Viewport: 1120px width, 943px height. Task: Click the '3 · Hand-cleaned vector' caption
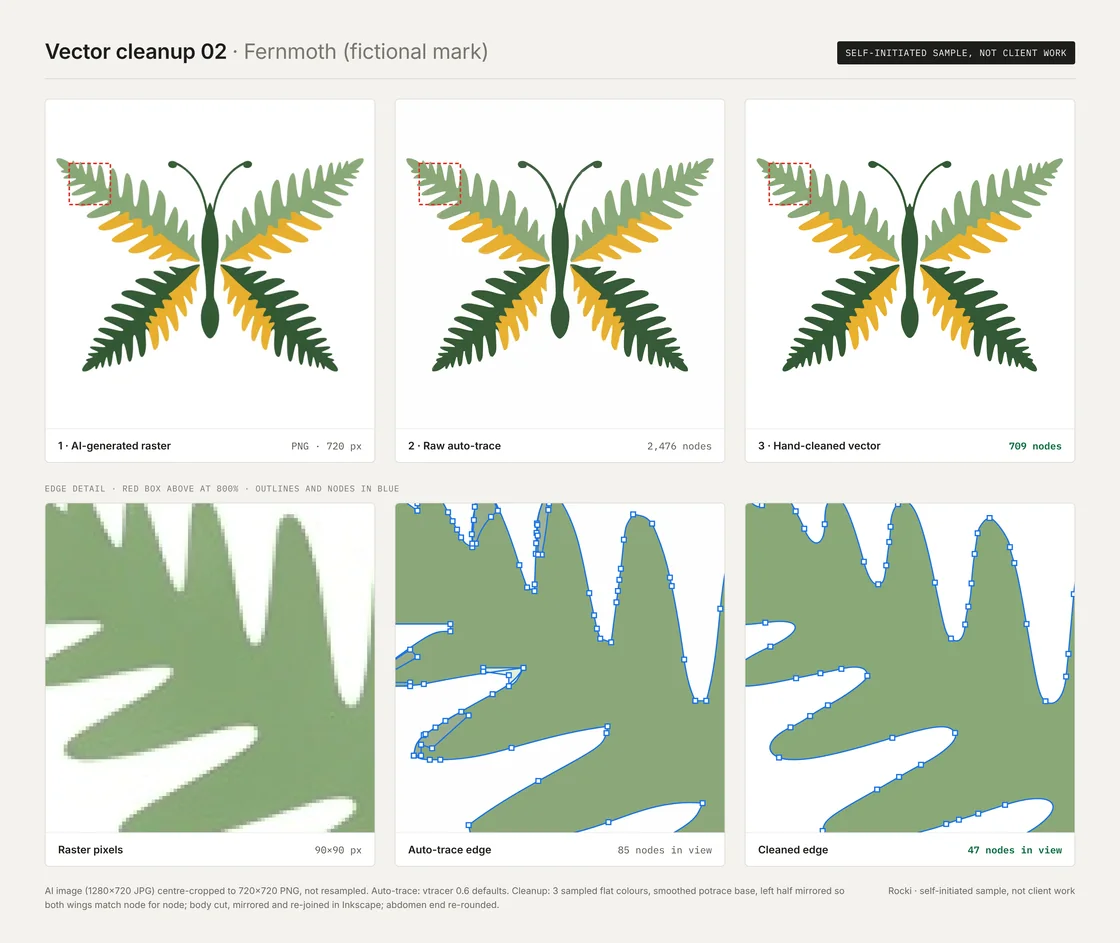[x=819, y=446]
